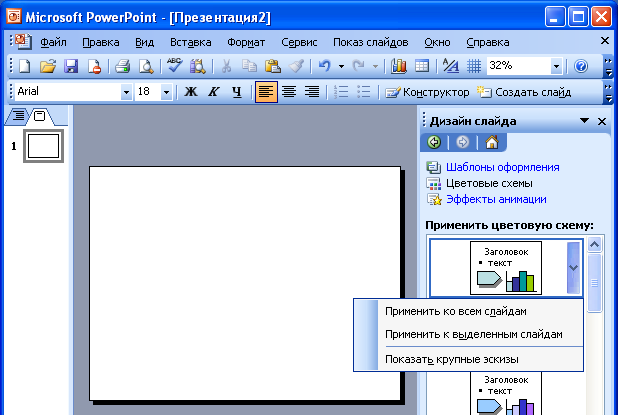Open Print Preview magnifier icon
618x415 pixels.
[146, 66]
